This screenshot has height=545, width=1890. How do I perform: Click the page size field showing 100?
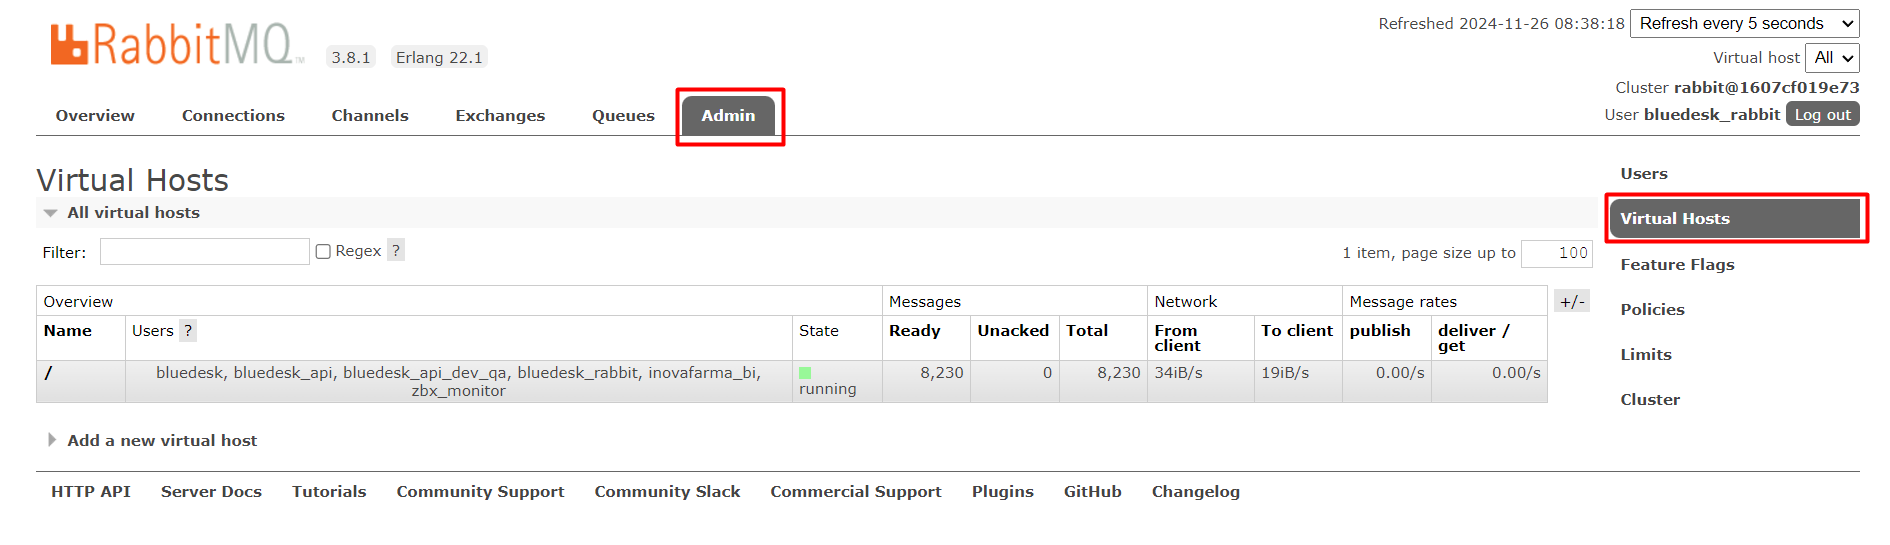point(1556,252)
